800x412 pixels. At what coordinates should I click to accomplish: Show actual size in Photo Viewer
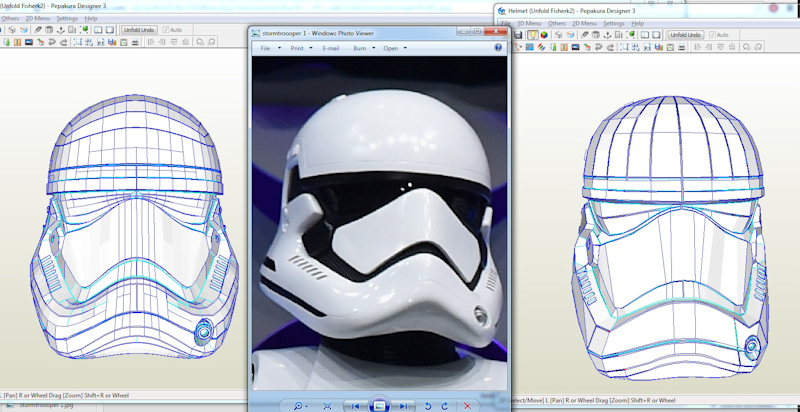click(328, 406)
